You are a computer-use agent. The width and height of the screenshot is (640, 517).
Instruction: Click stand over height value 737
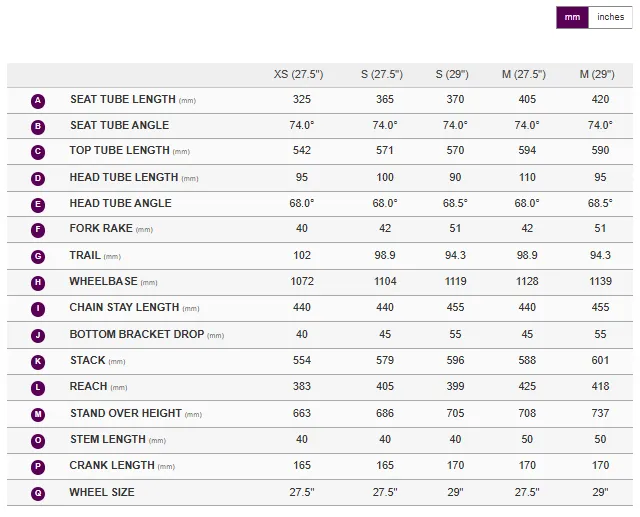[600, 413]
